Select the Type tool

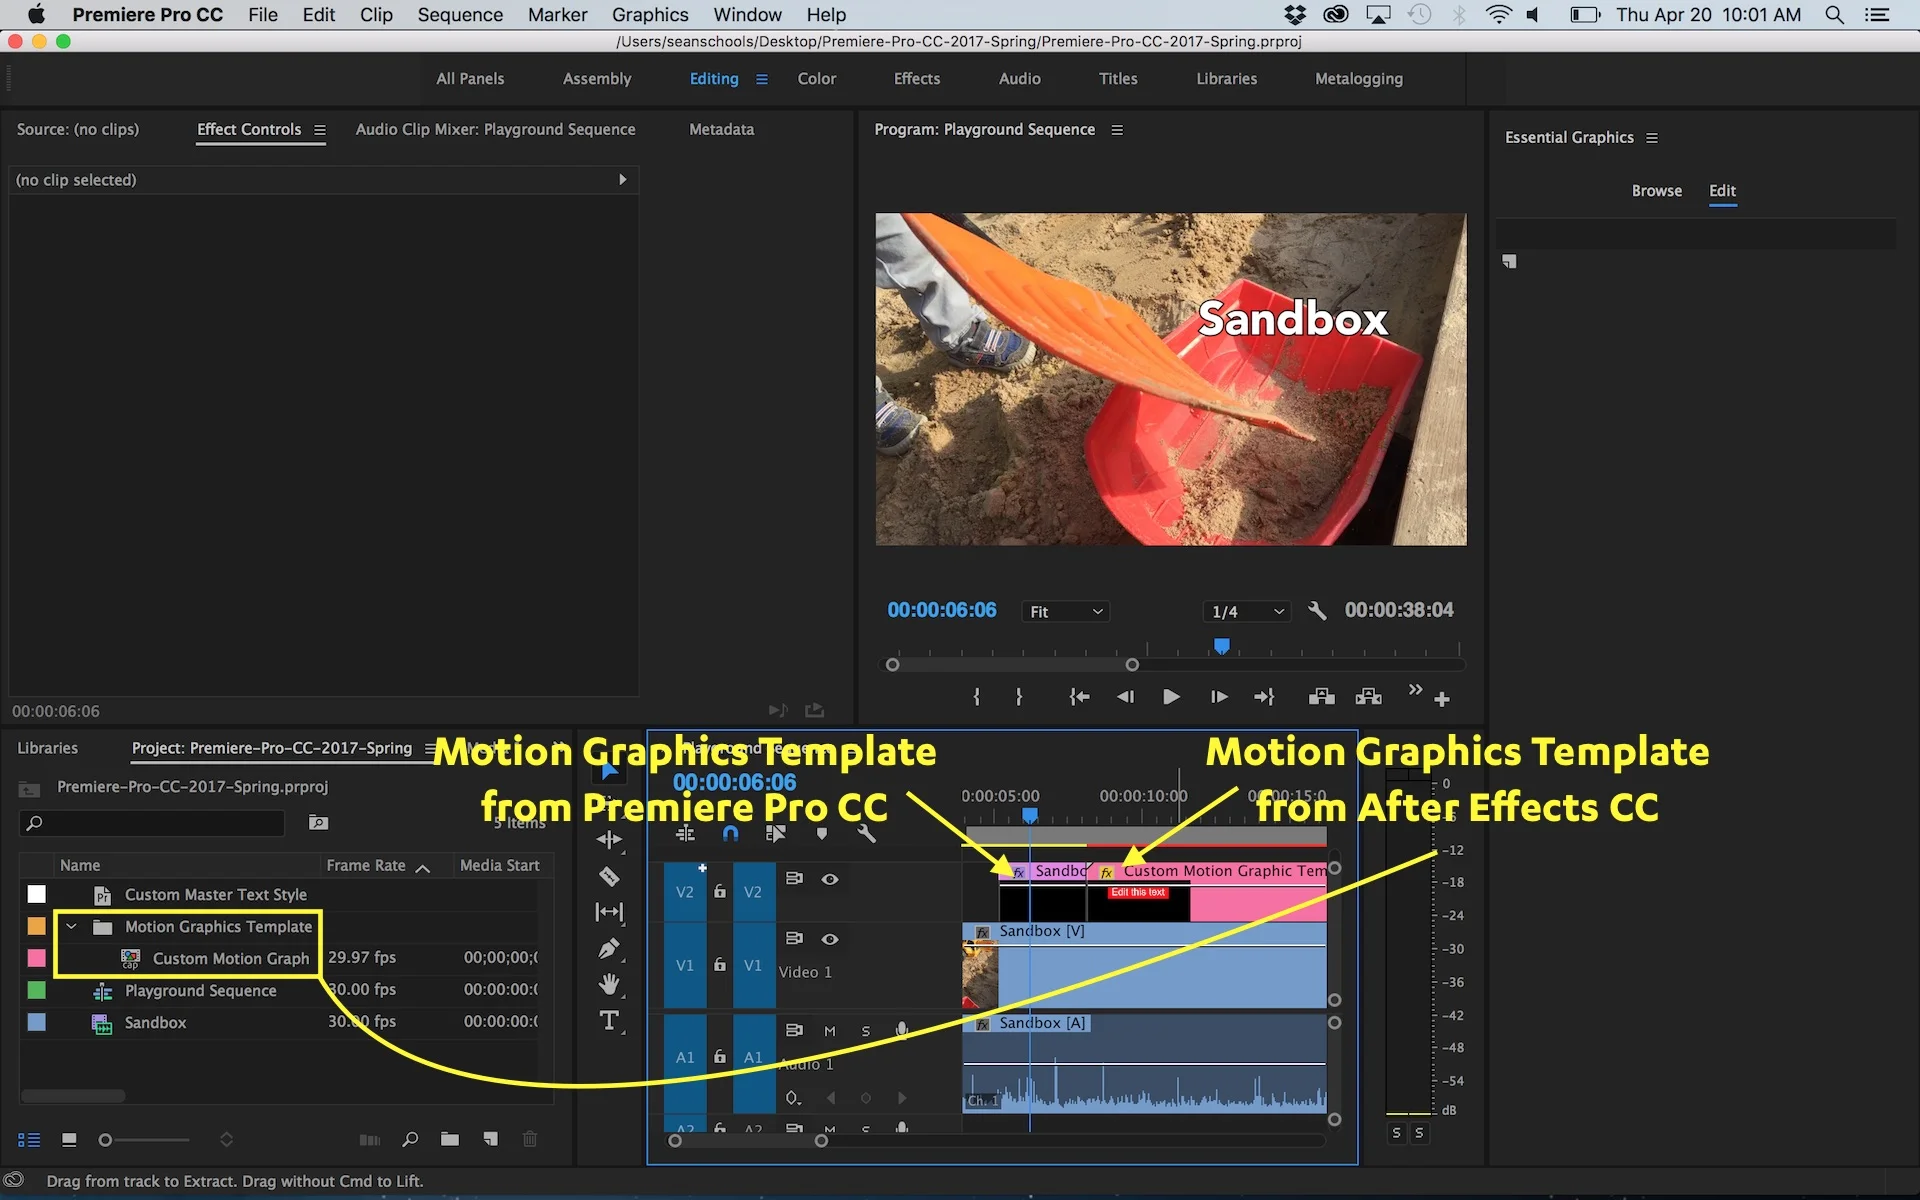(x=608, y=1020)
